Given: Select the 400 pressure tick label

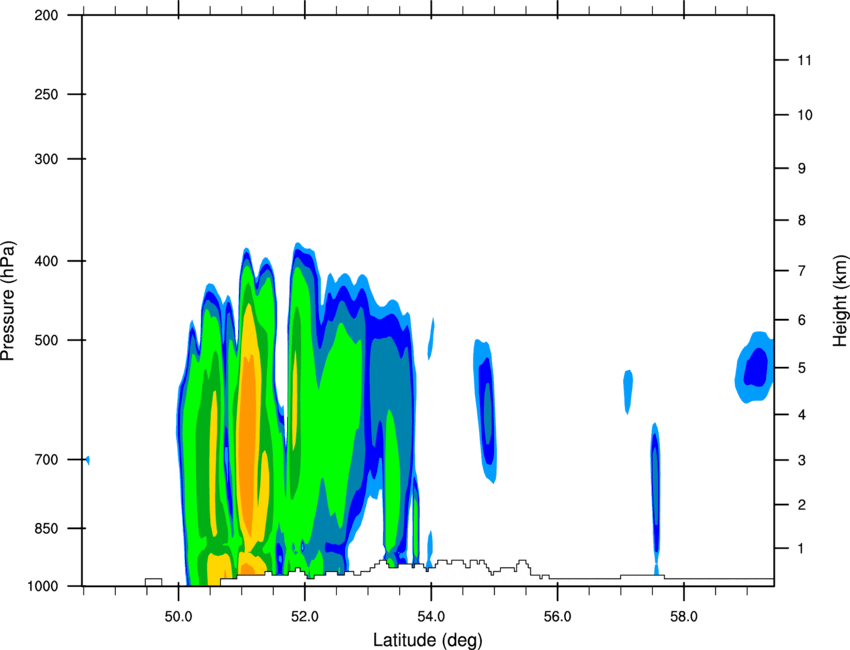Looking at the screenshot, I should tap(46, 261).
